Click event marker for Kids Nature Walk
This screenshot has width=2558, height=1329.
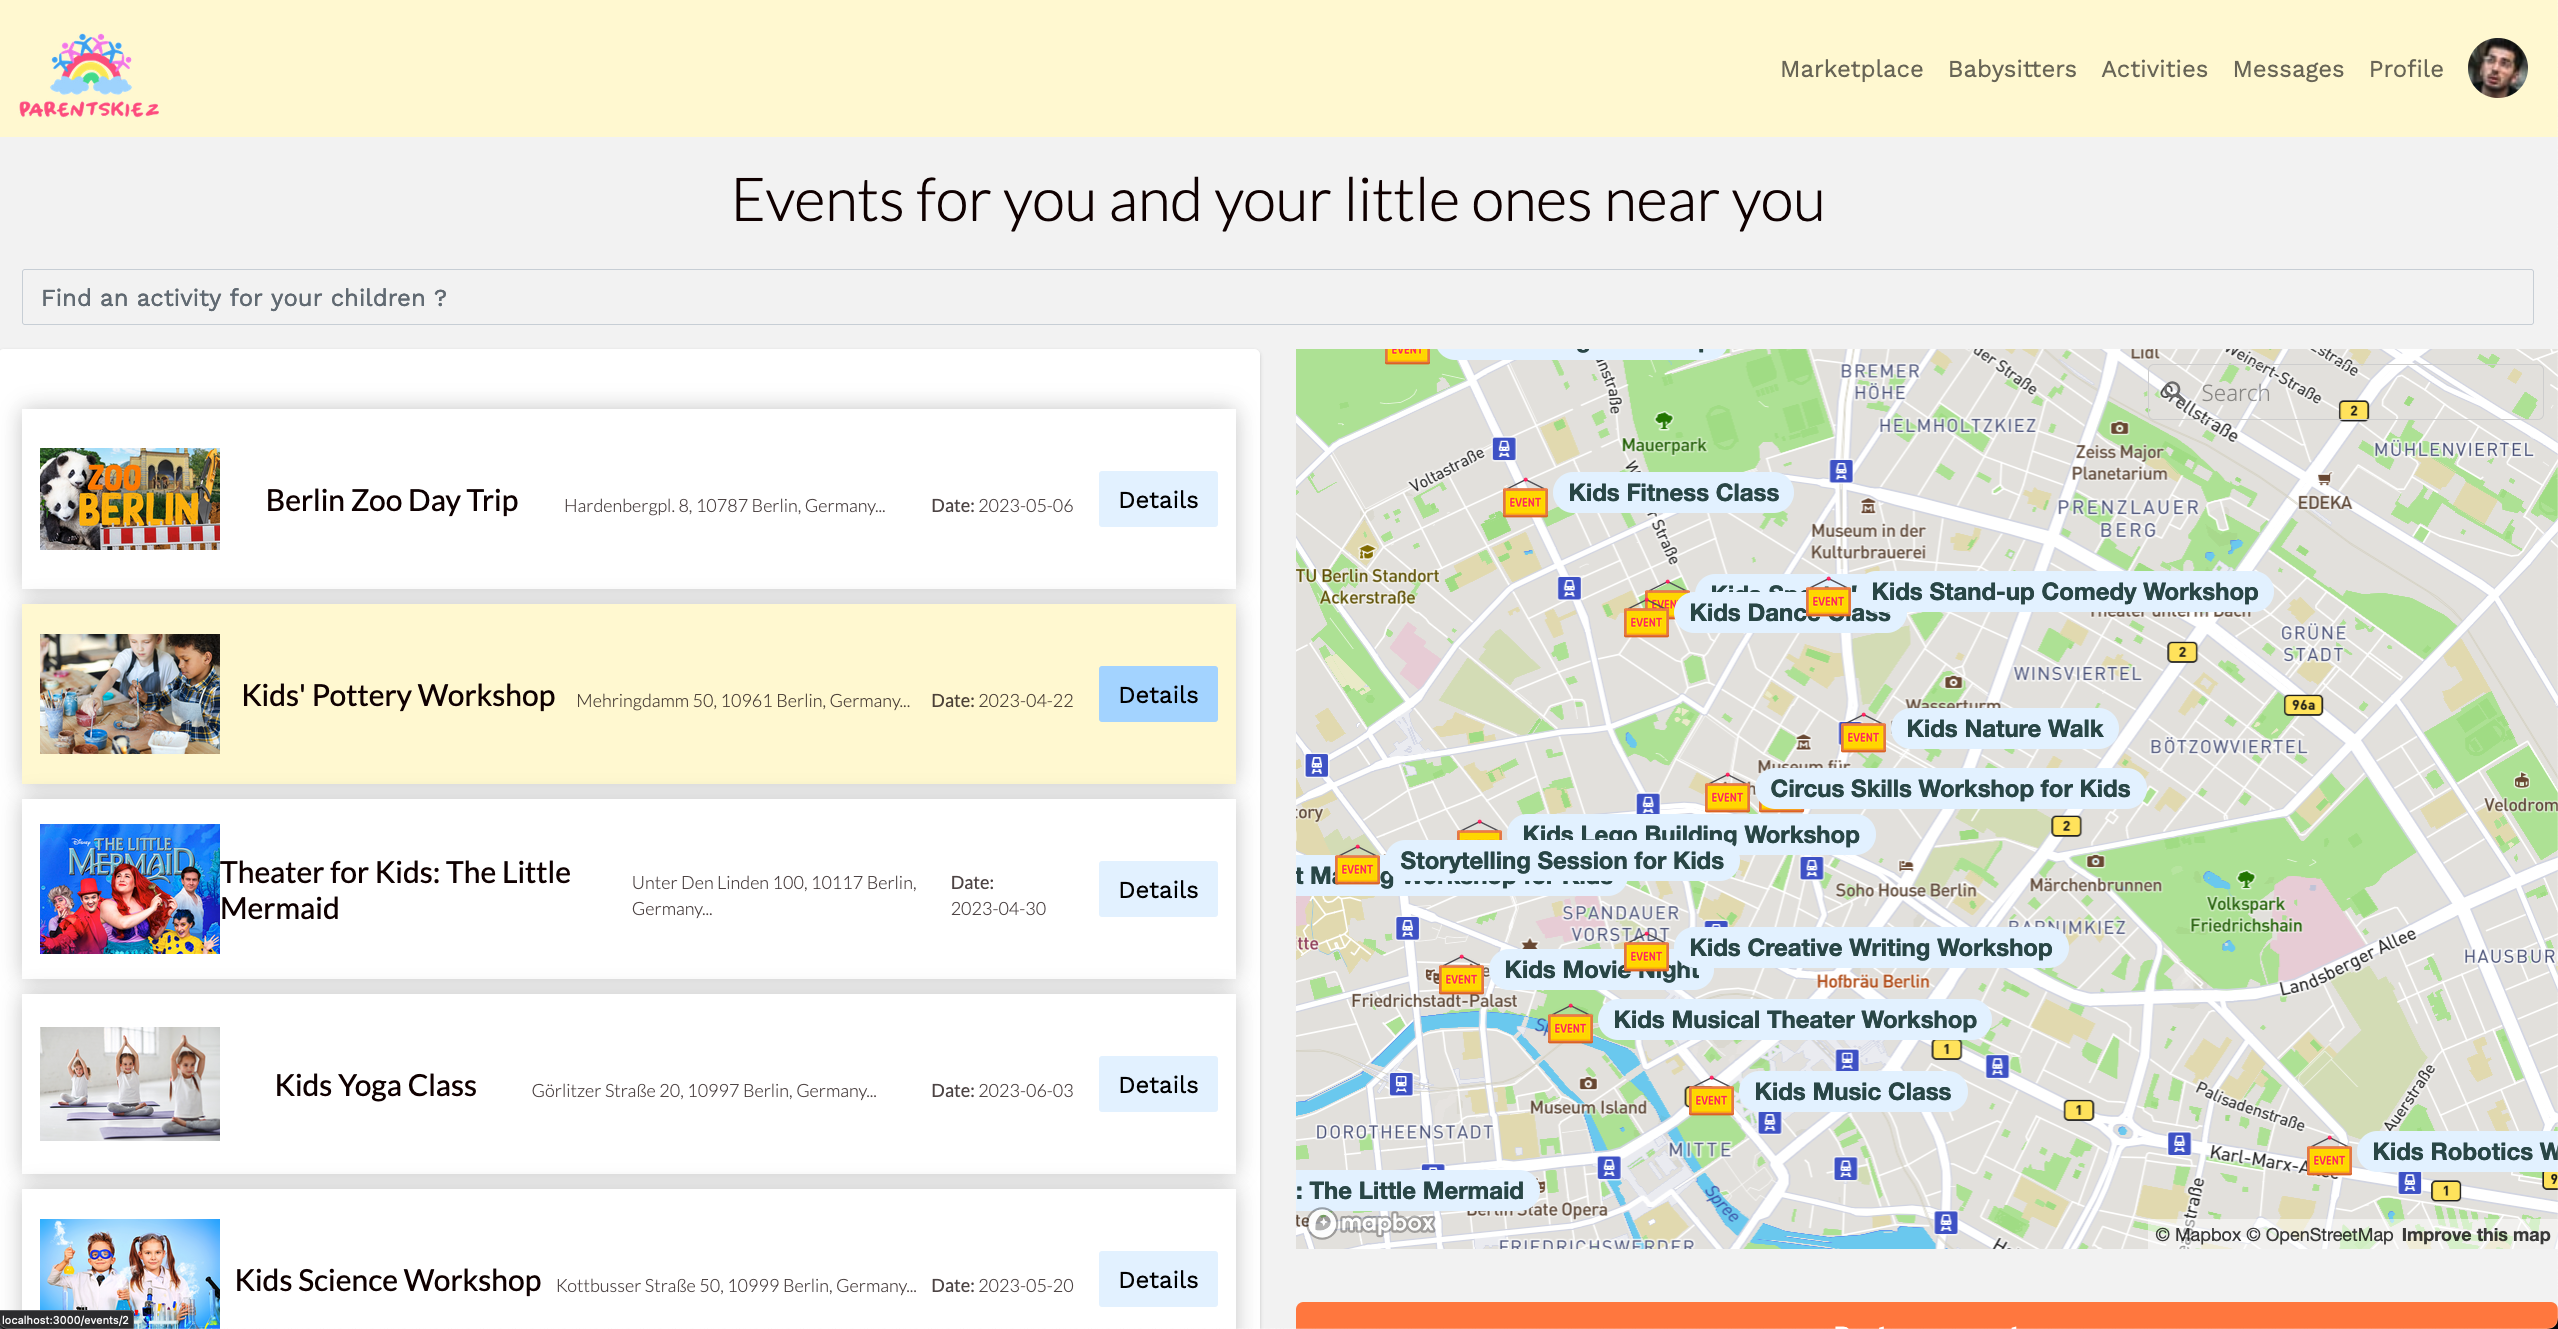coord(1862,734)
